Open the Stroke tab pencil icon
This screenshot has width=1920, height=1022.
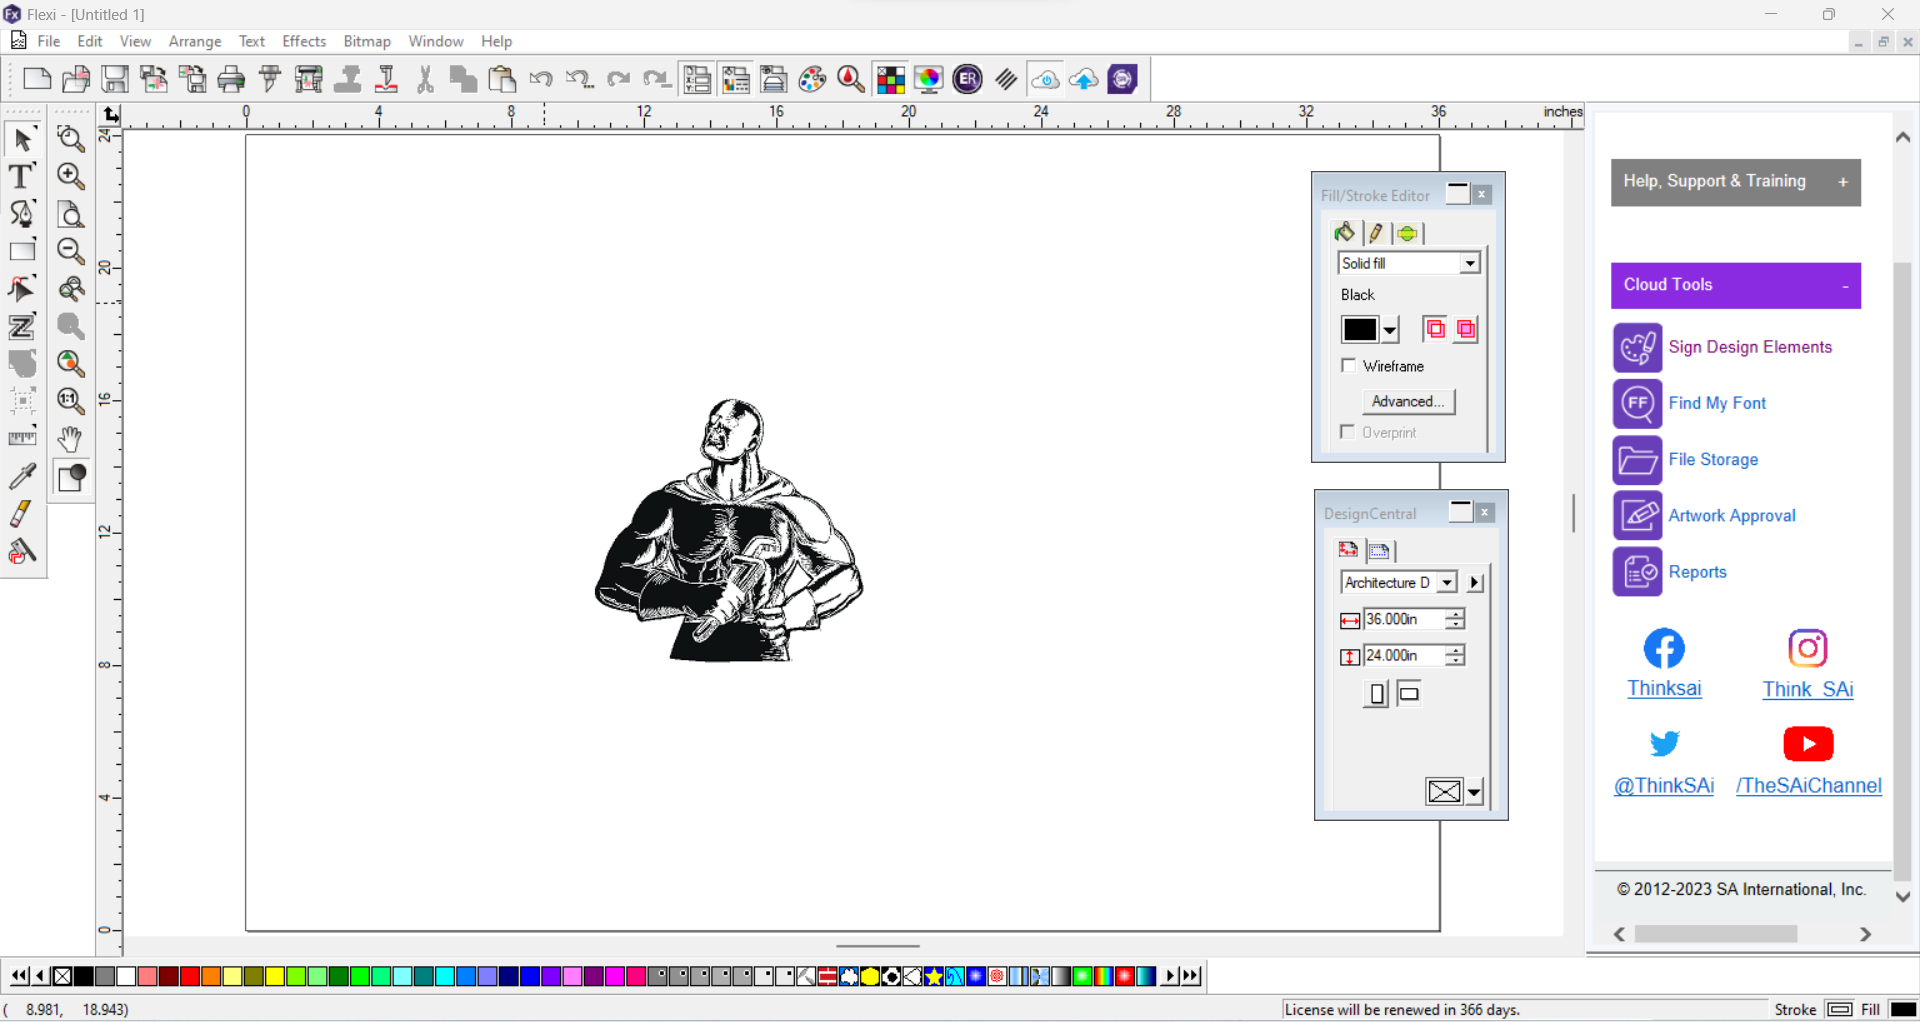(1376, 233)
